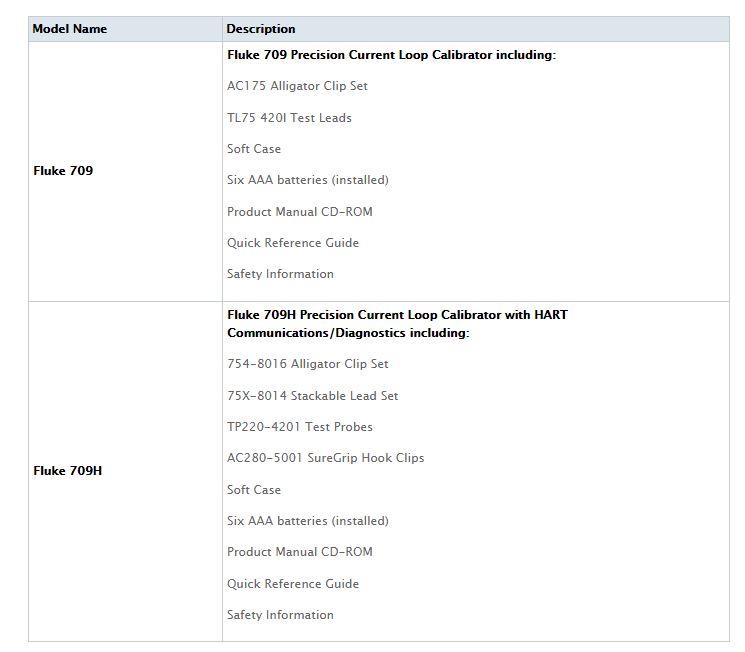Click 'Soft Case' in the Fluke 709 row
The image size is (745, 652).
point(254,149)
